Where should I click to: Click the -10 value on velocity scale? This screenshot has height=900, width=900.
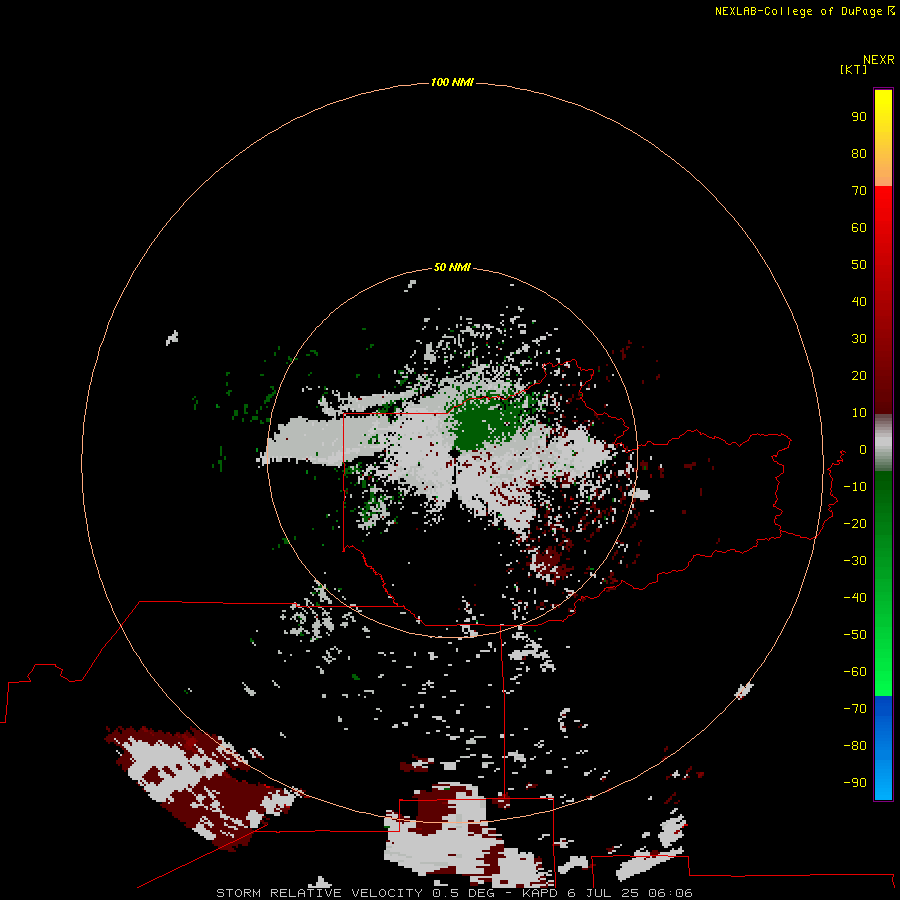click(855, 487)
